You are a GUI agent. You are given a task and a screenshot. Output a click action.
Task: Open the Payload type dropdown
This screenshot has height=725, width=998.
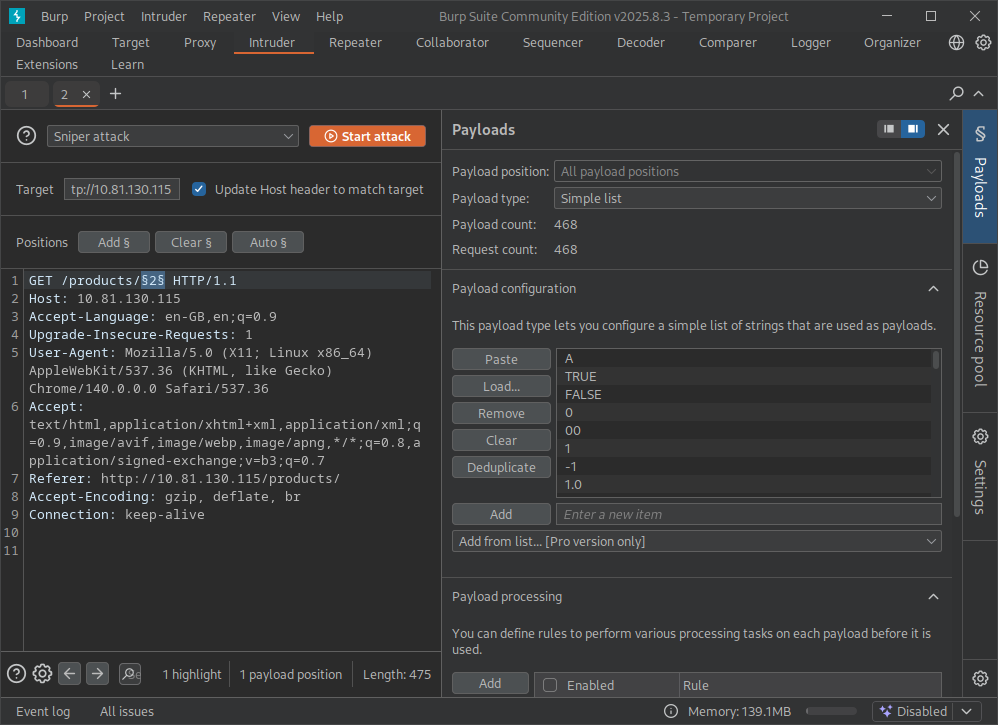click(747, 198)
